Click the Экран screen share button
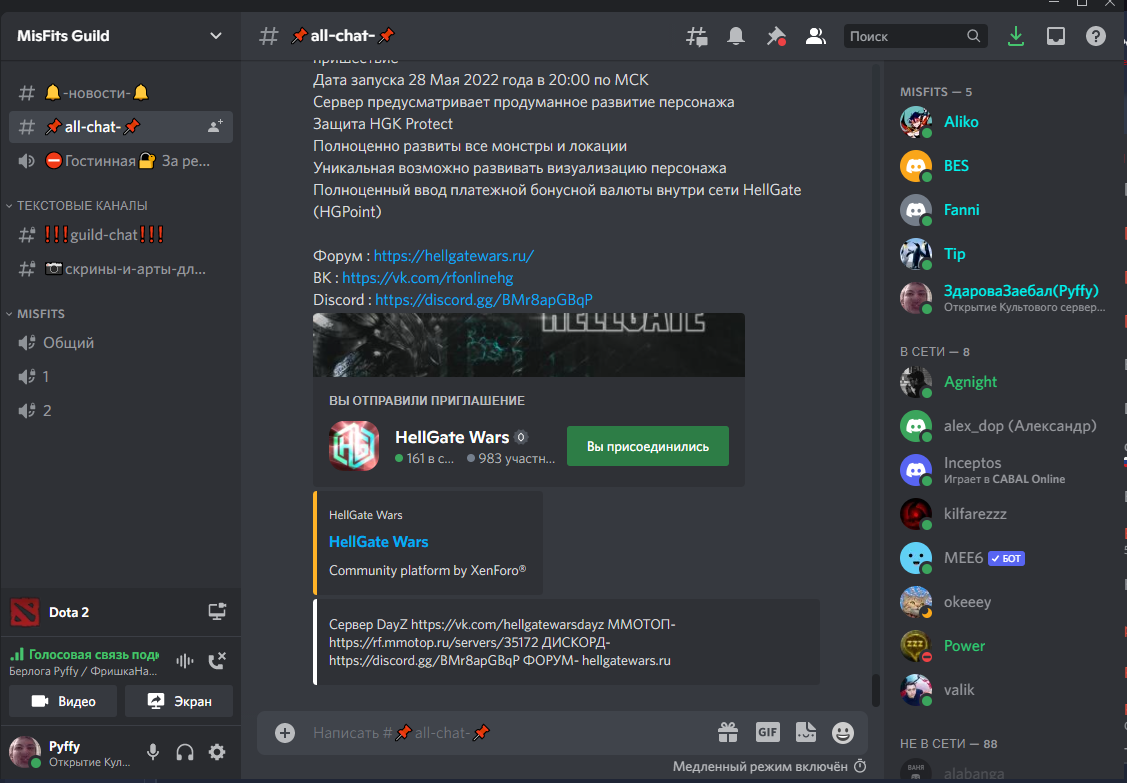Viewport: 1127px width, 783px height. click(179, 701)
